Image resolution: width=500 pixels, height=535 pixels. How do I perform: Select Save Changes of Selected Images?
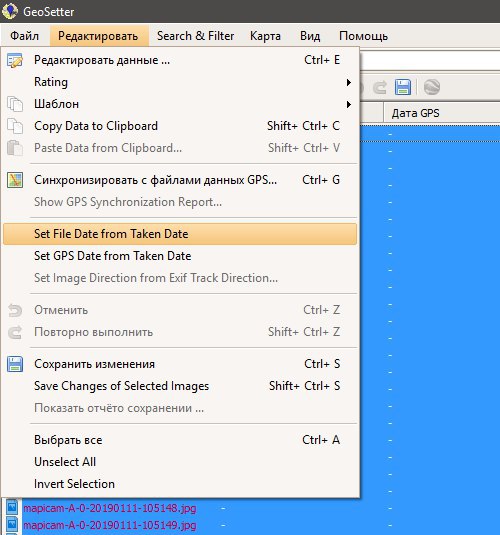pyautogui.click(x=180, y=386)
